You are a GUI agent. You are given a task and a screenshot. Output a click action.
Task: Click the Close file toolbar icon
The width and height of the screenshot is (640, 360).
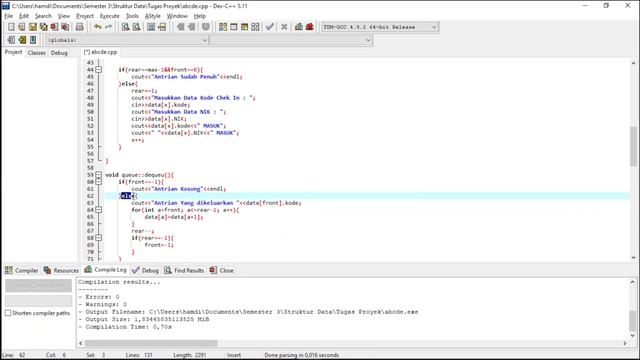tap(54, 27)
